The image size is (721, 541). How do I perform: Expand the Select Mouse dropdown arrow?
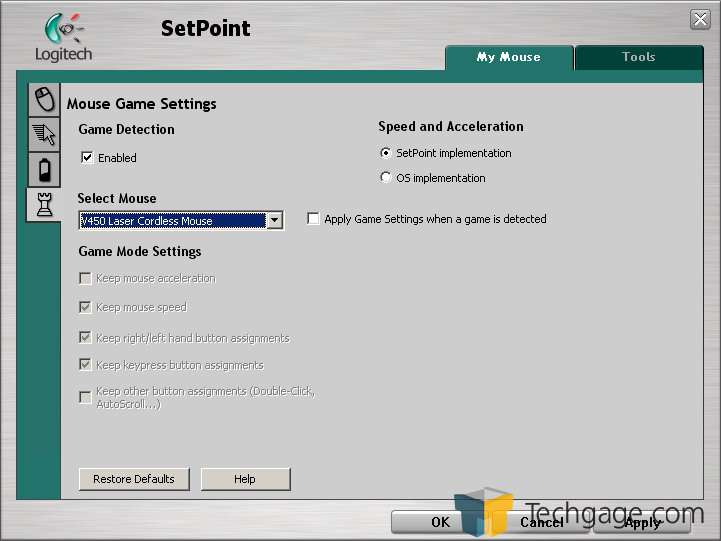click(275, 221)
